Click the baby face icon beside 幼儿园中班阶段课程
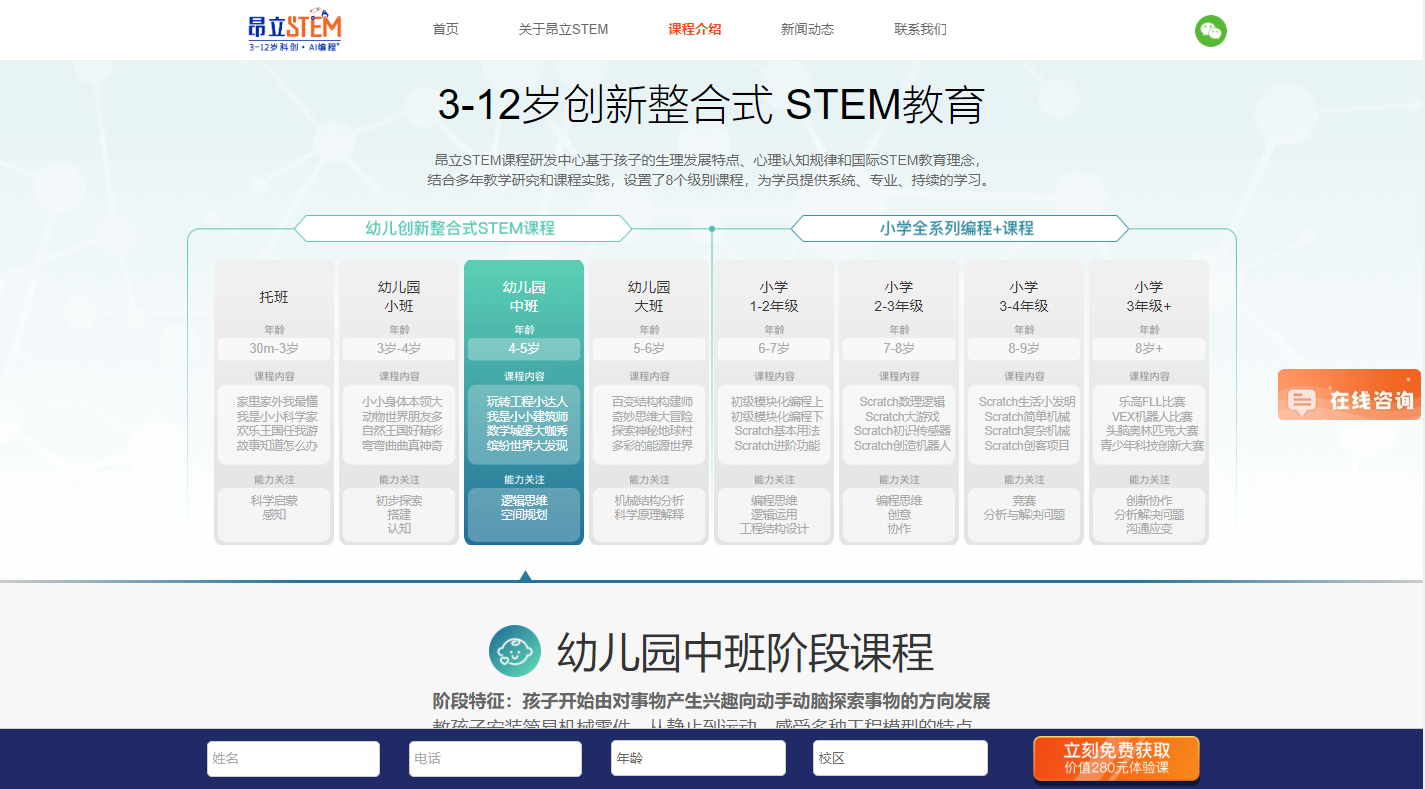 tap(515, 651)
